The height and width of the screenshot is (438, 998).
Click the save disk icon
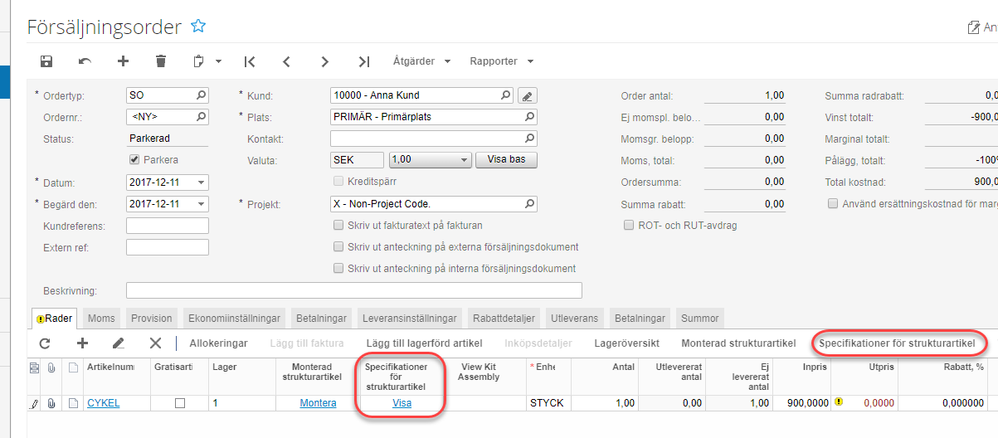46,61
